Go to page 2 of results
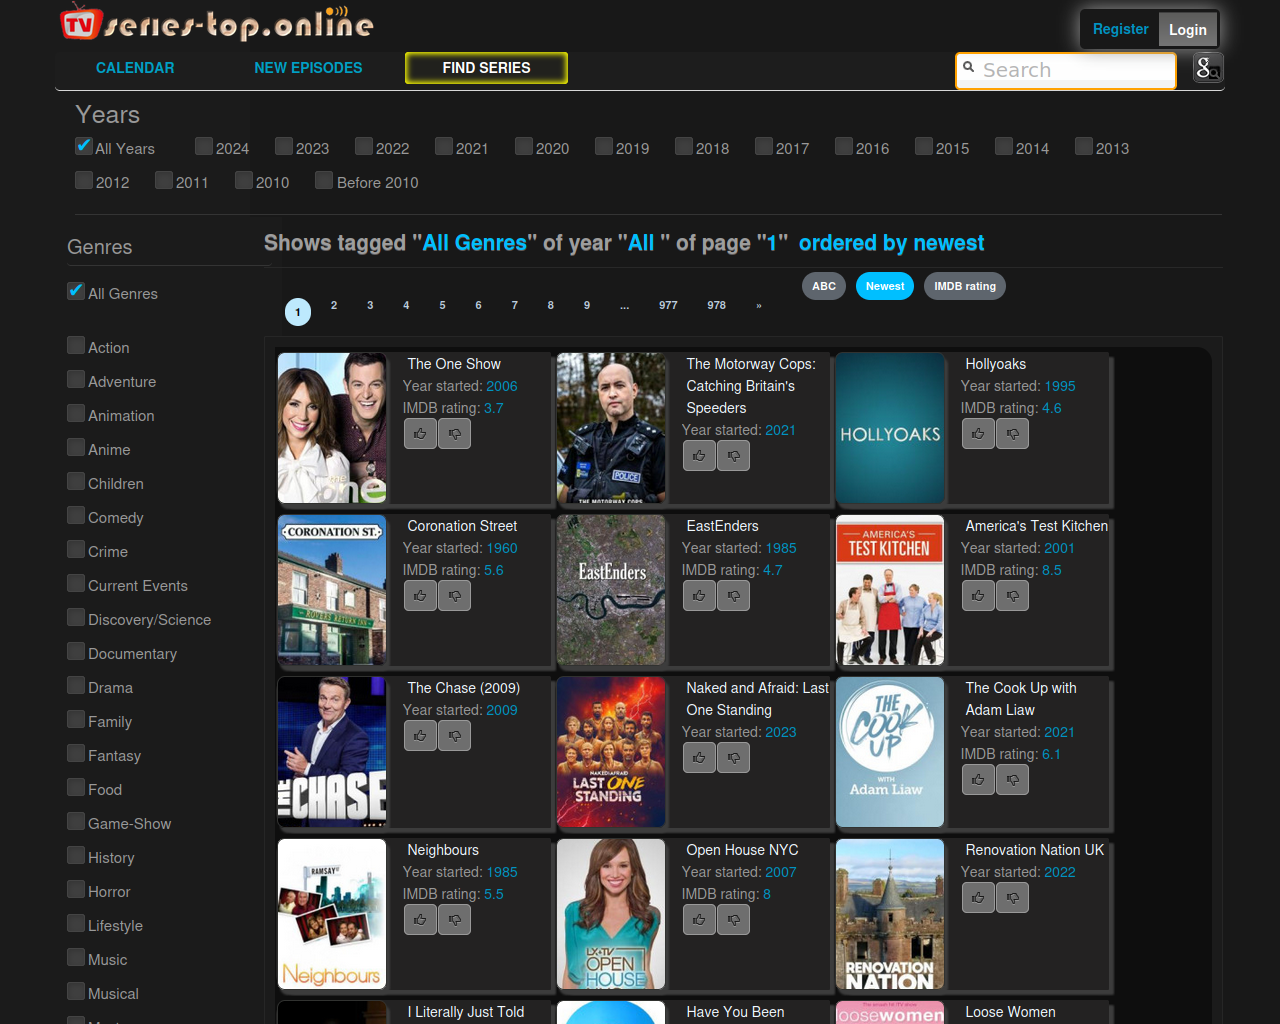Viewport: 1280px width, 1024px height. tap(334, 306)
